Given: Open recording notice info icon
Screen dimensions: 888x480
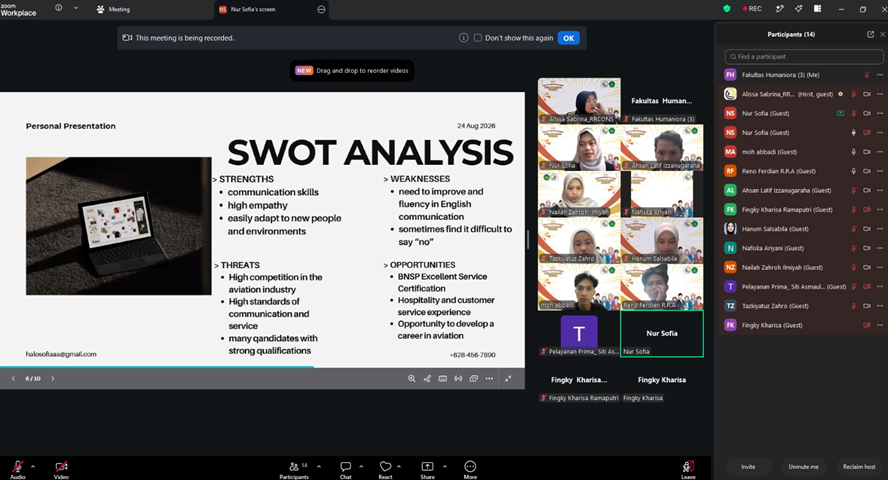Looking at the screenshot, I should [463, 38].
